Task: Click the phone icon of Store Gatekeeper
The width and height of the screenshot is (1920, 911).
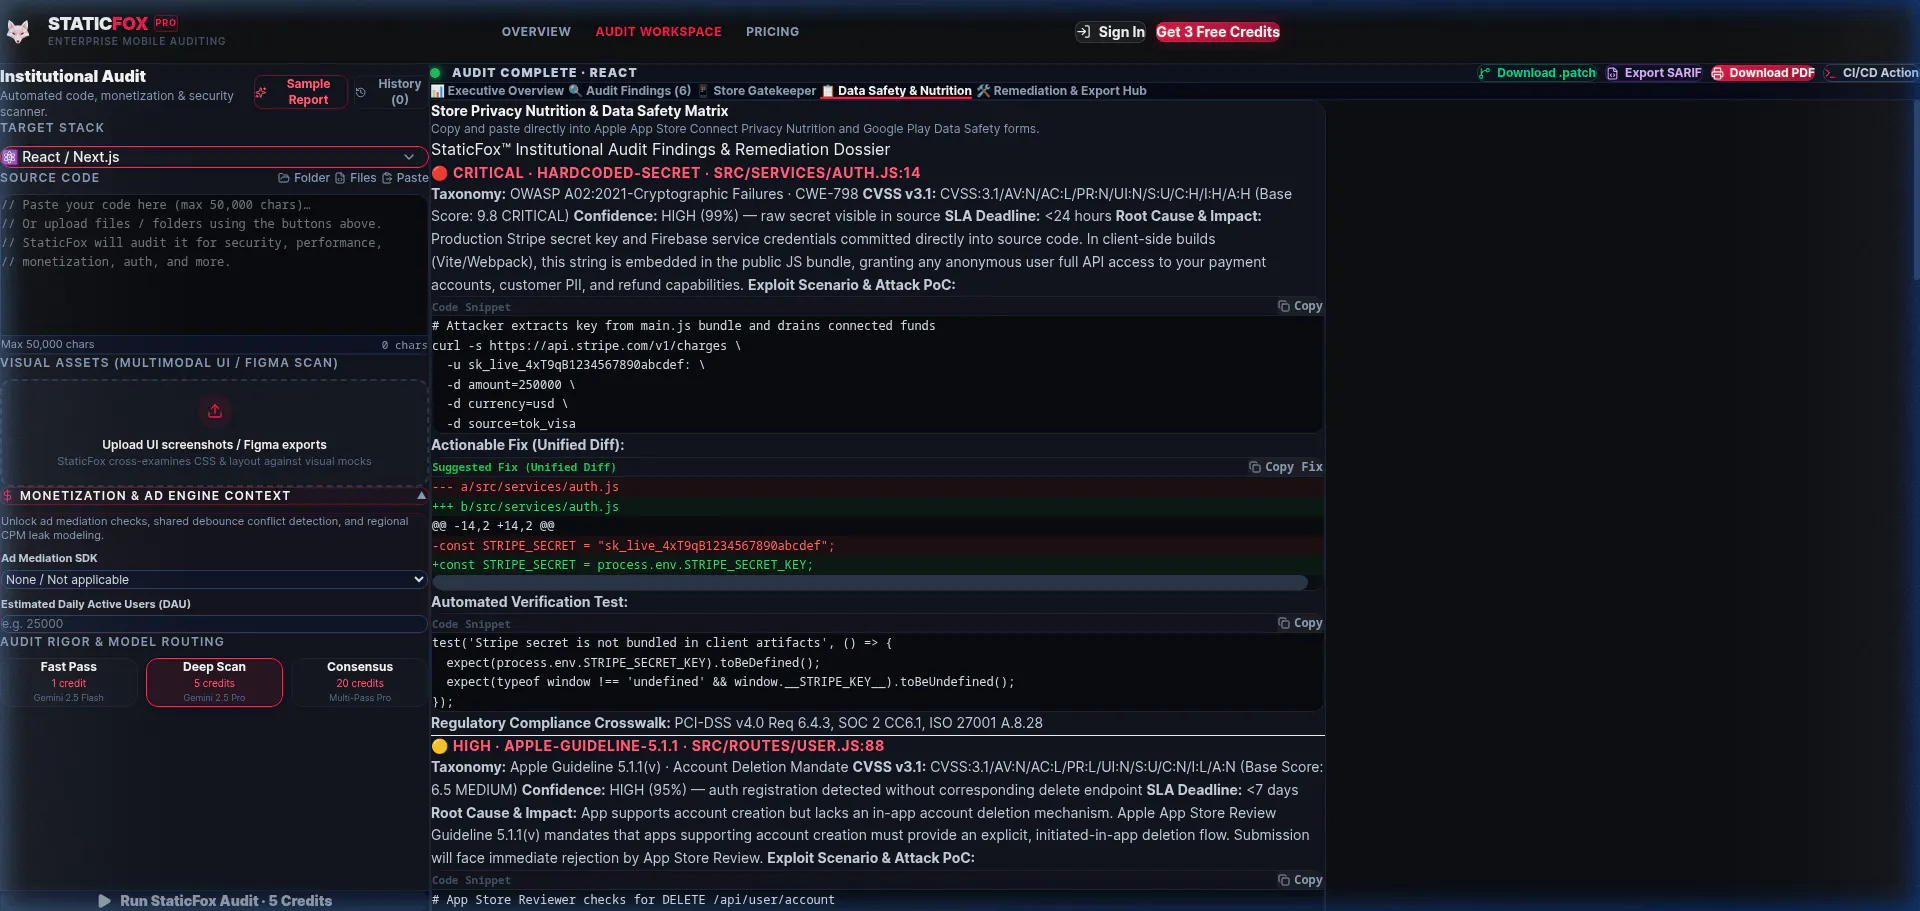Action: tap(703, 91)
